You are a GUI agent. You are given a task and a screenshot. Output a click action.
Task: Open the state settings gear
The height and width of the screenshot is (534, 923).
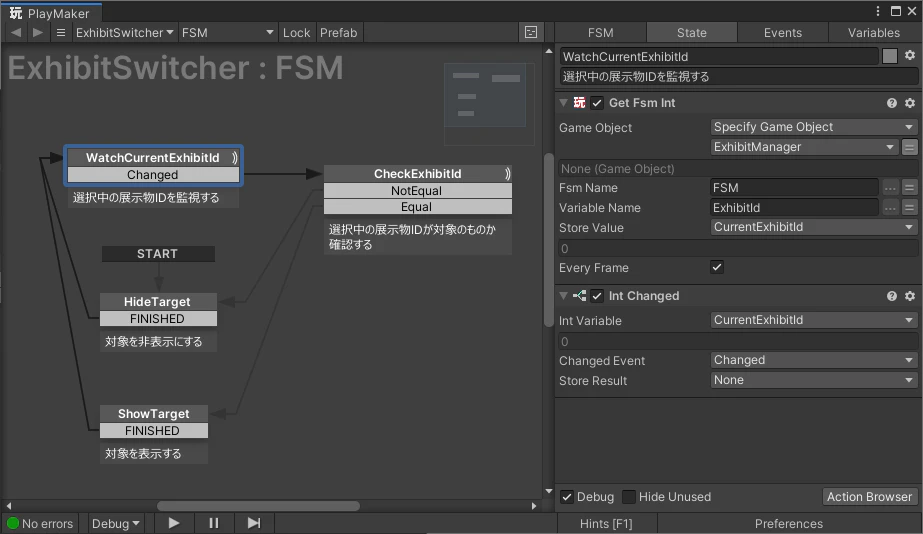tap(910, 55)
